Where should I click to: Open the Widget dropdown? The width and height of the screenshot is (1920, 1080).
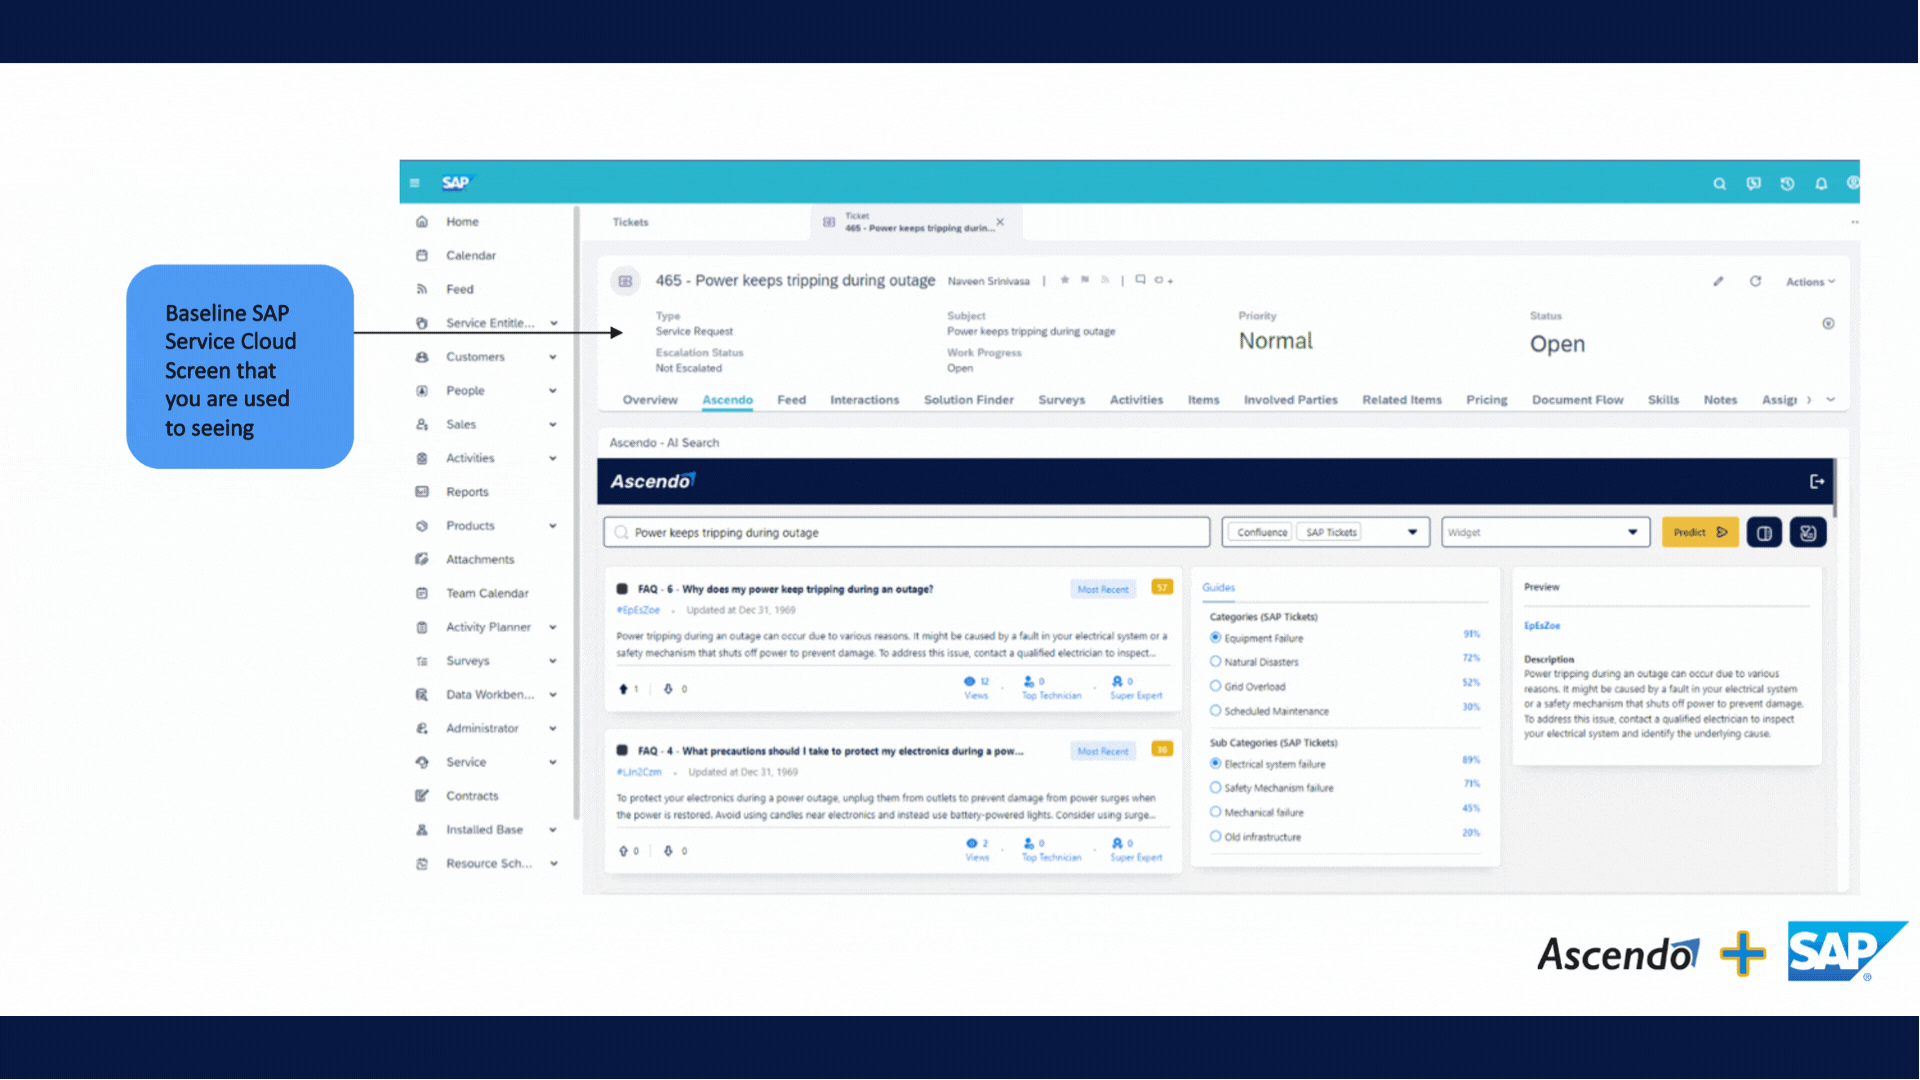pos(1544,533)
